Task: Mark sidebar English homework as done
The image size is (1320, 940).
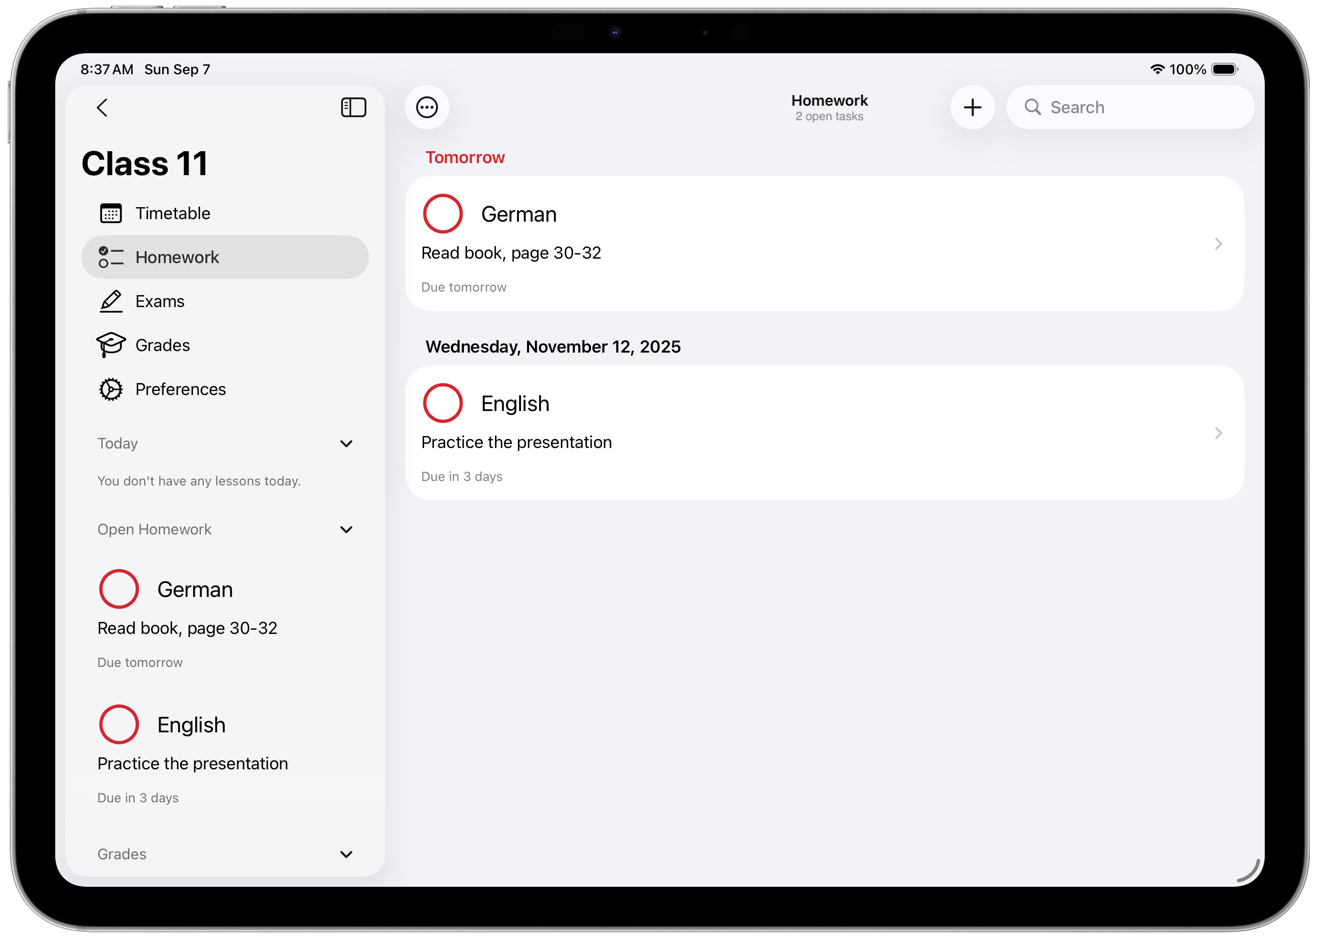Action: click(119, 724)
